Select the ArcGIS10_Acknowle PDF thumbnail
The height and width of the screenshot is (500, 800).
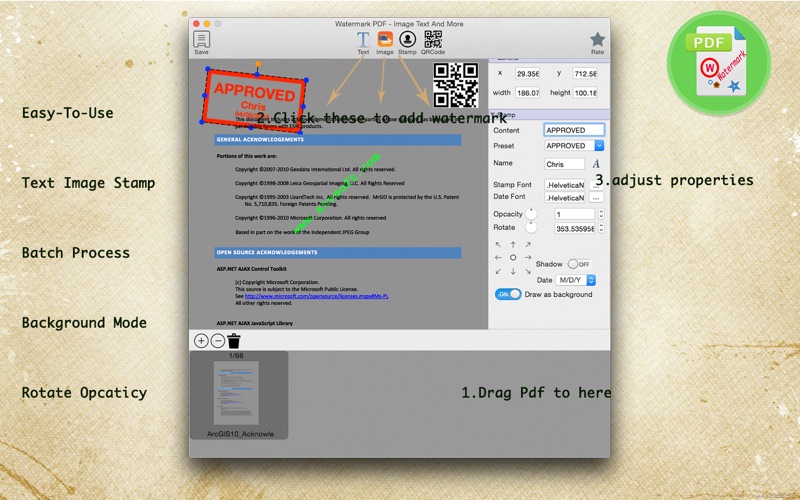click(239, 395)
